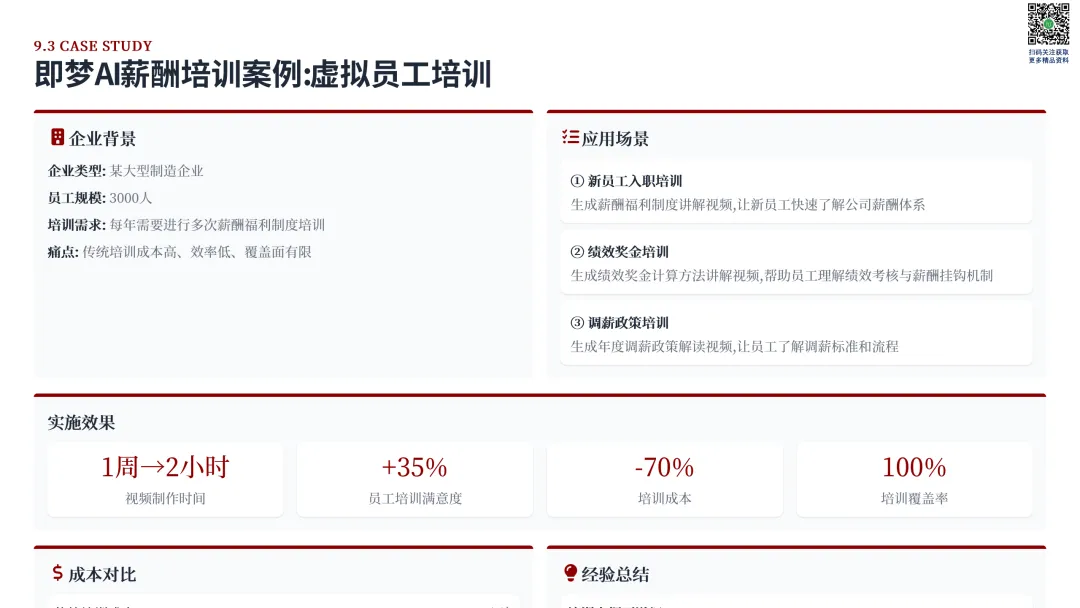Click the 实施效果 section heading
This screenshot has width=1080, height=608.
point(81,423)
